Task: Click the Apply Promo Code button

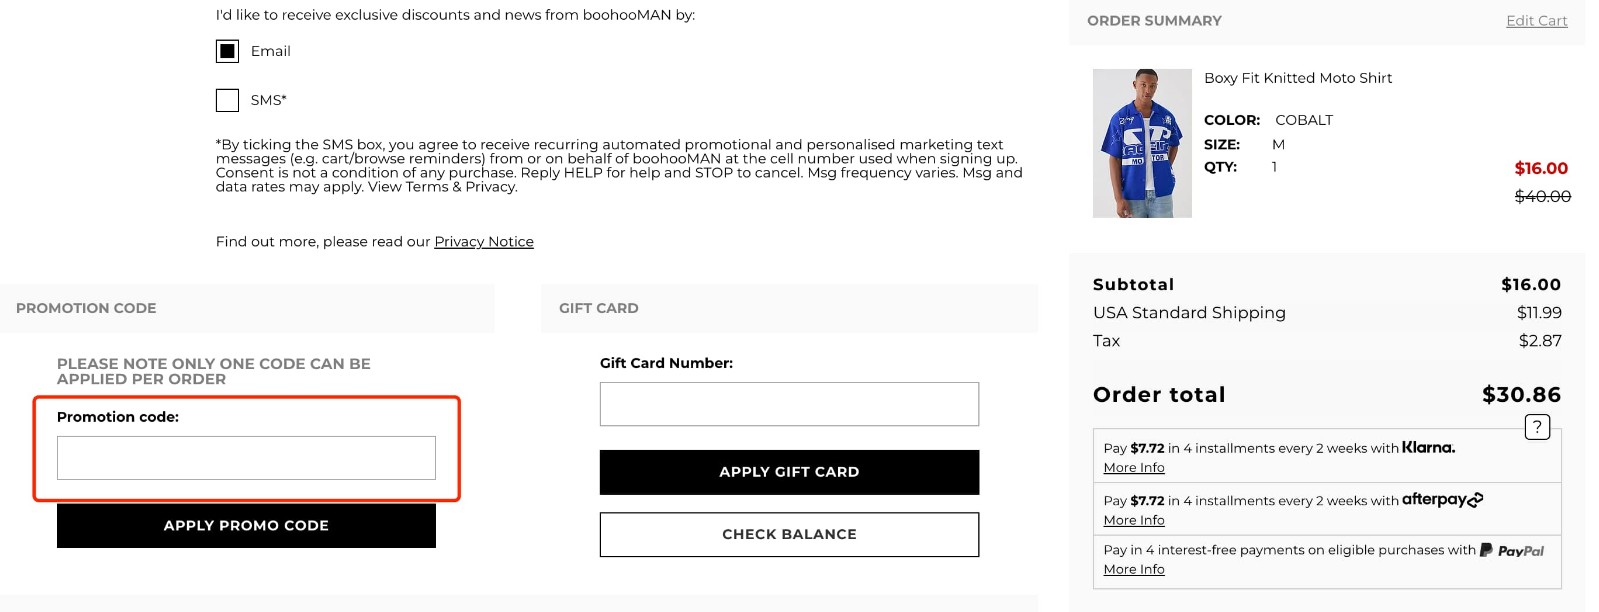Action: click(246, 525)
